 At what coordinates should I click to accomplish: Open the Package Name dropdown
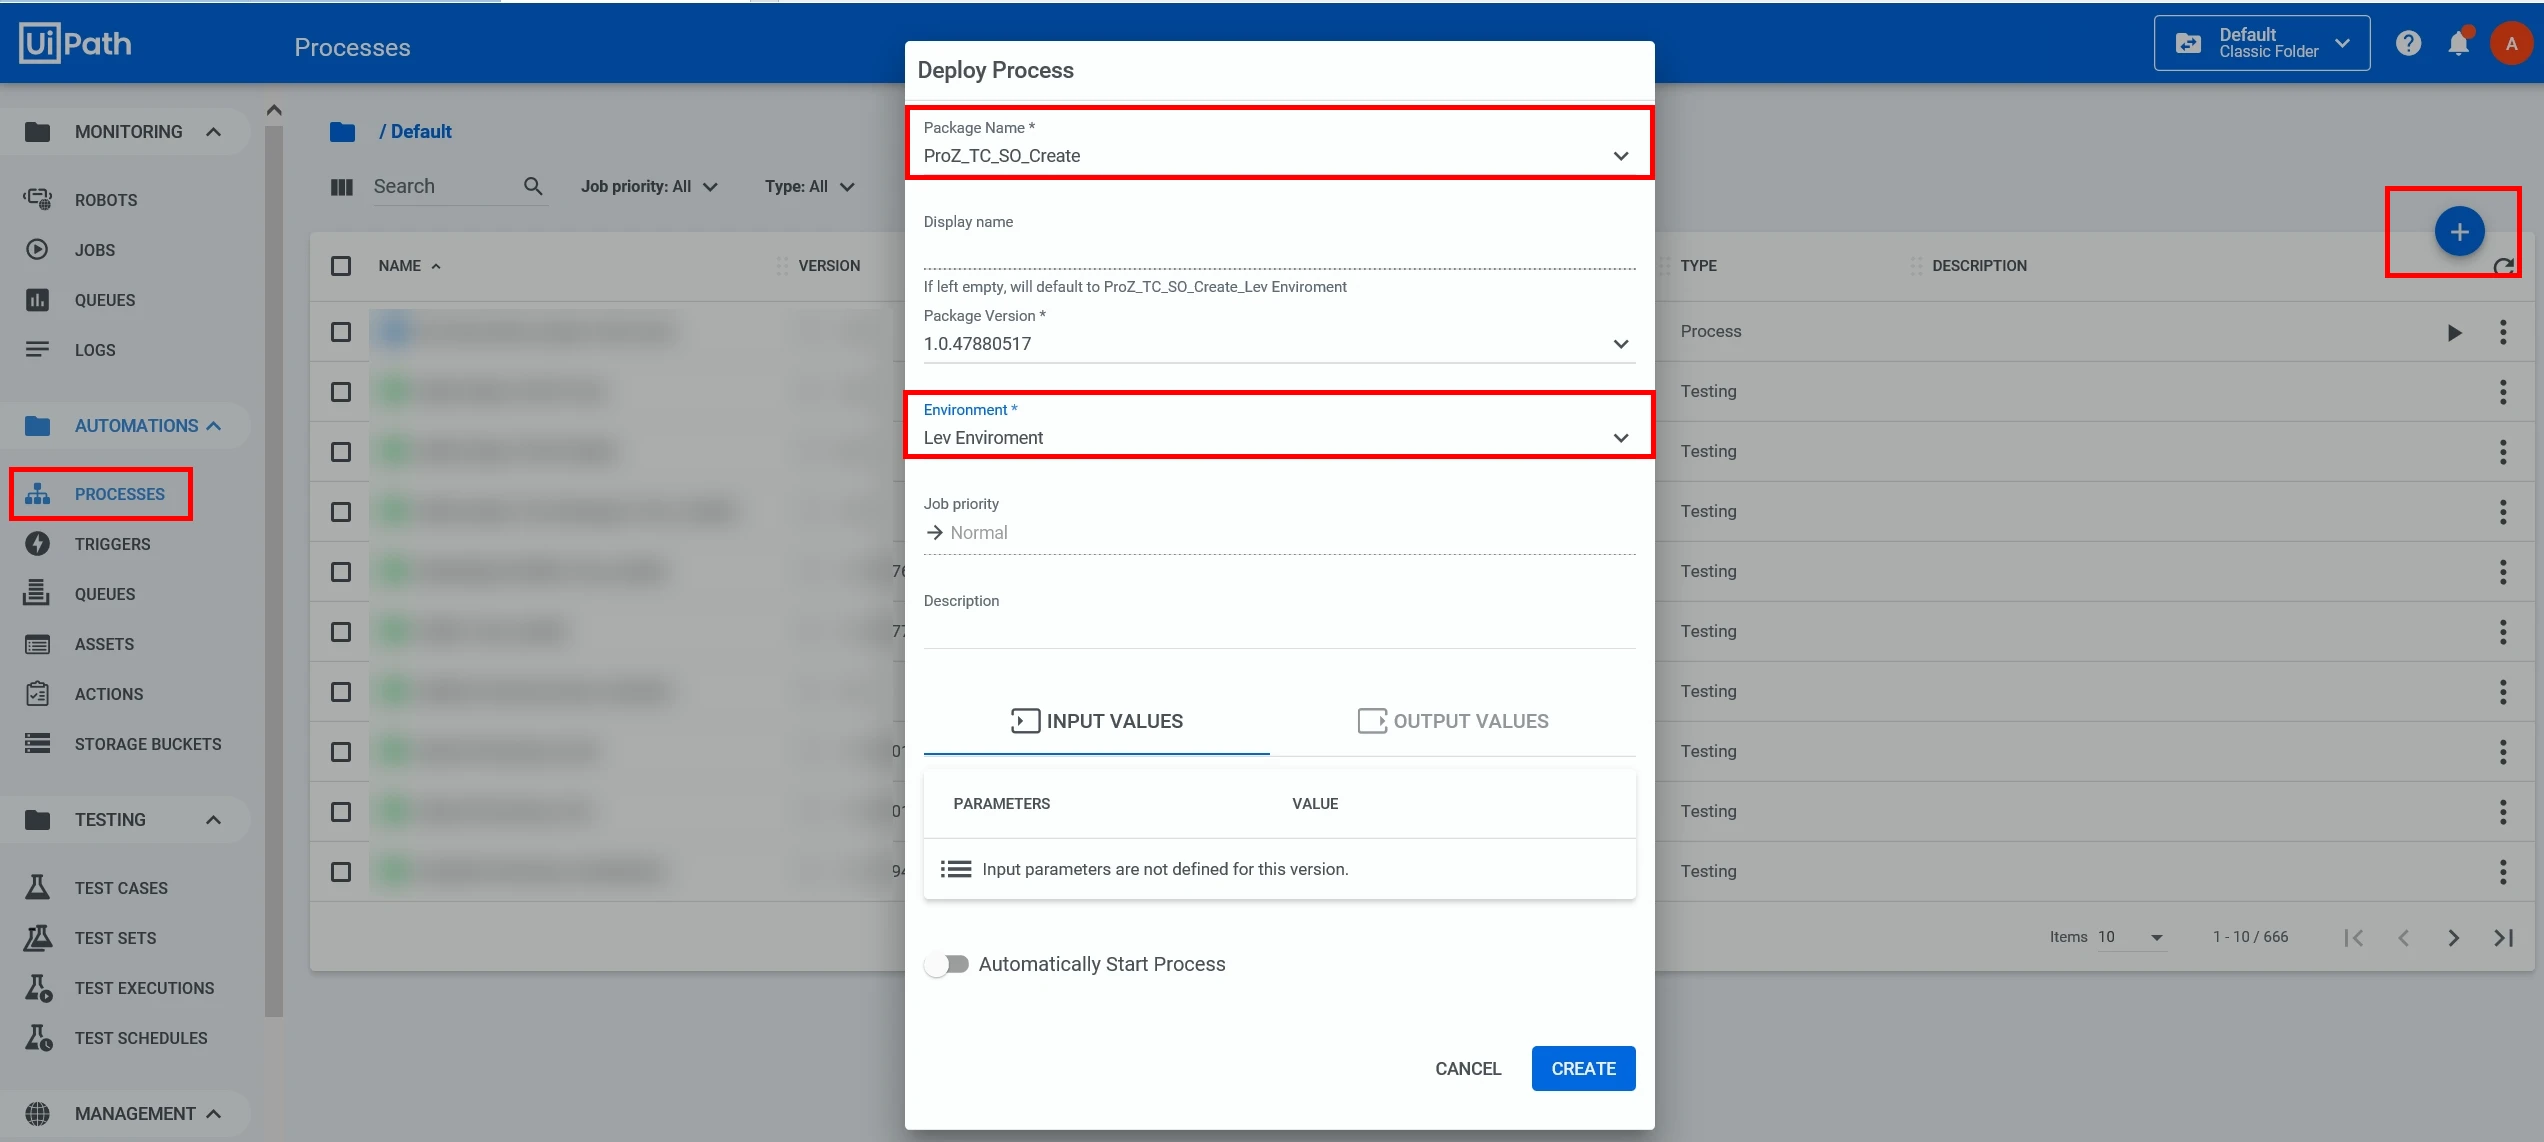1279,144
